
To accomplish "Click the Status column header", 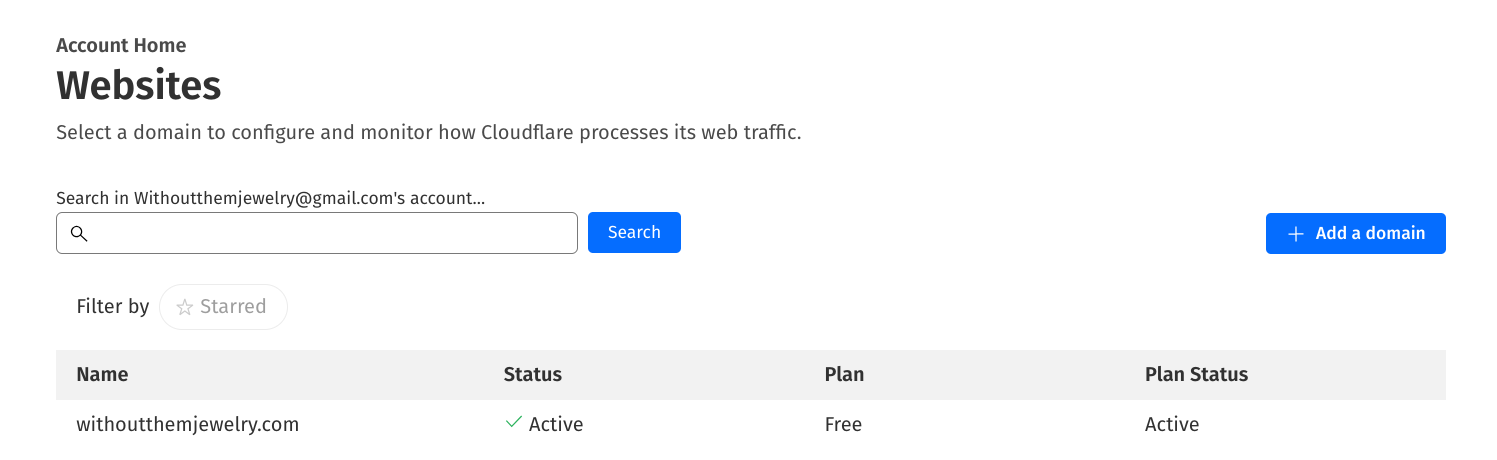I will (533, 375).
